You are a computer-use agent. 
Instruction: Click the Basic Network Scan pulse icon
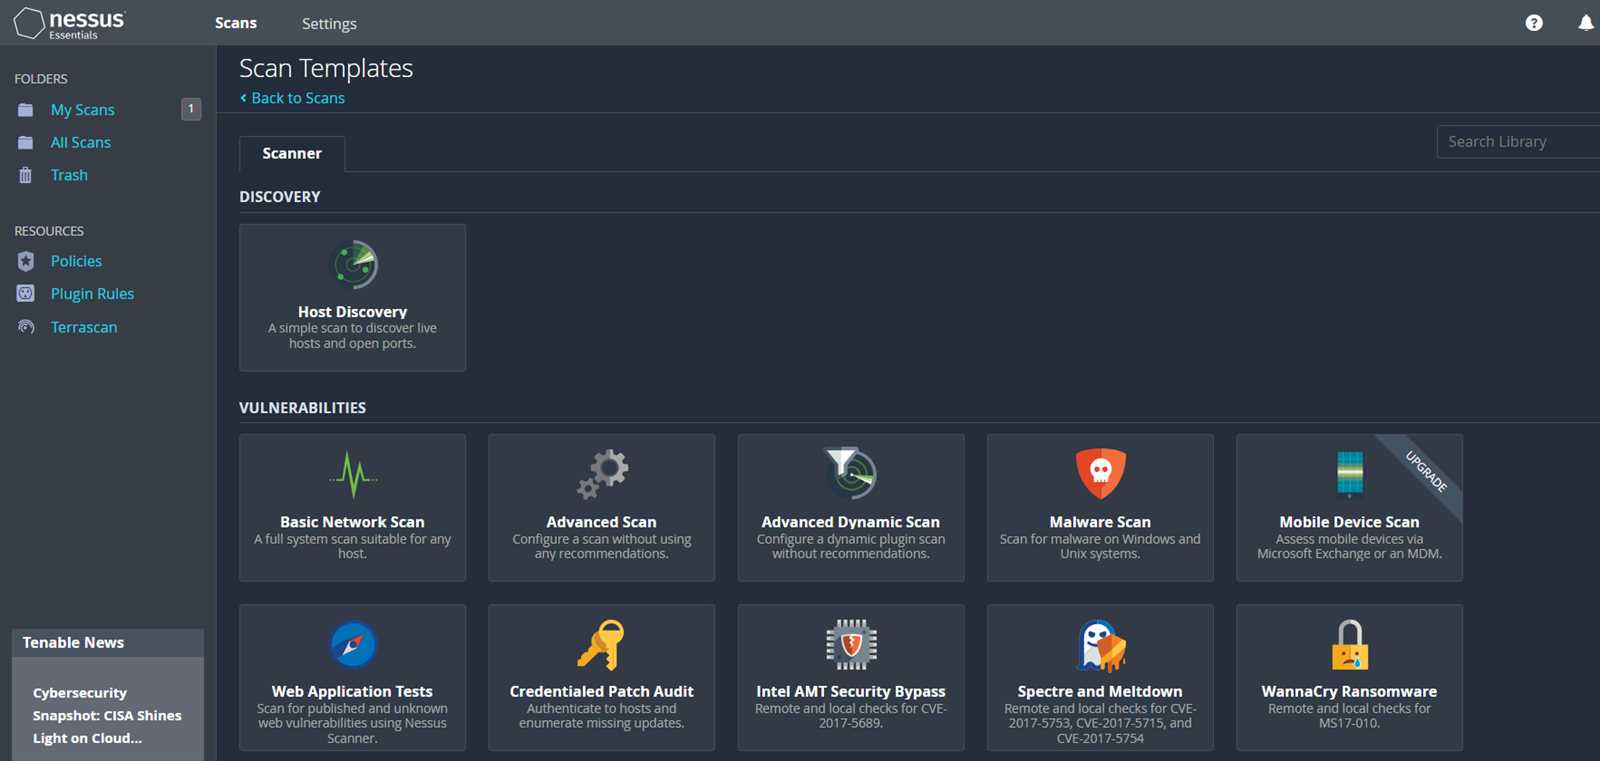point(353,474)
